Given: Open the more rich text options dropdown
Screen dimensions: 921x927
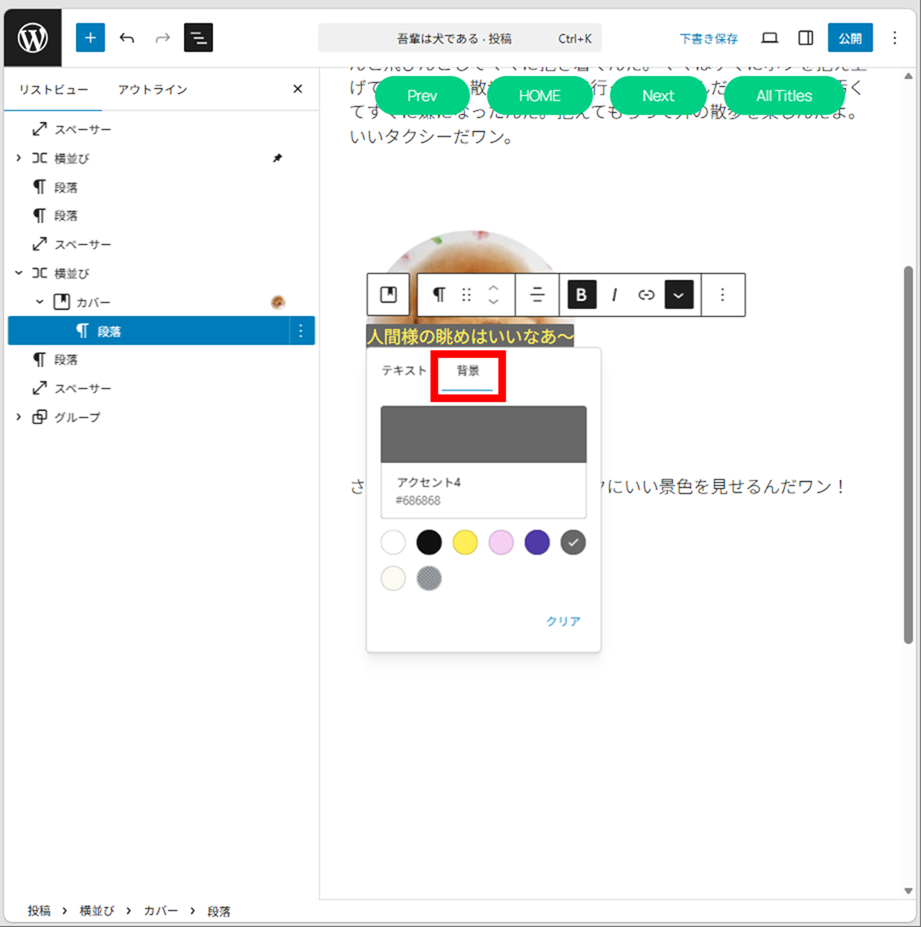Looking at the screenshot, I should coord(679,295).
